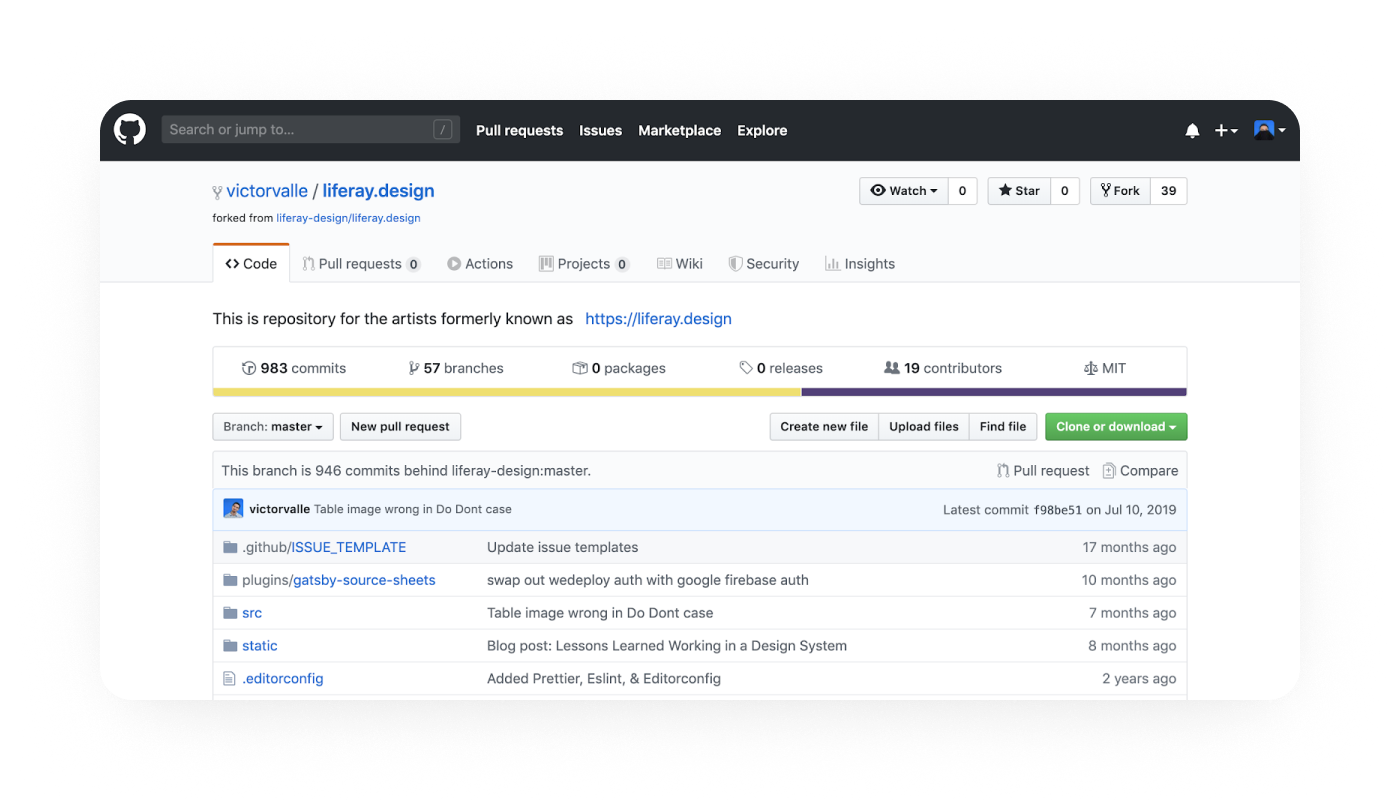Click the packages icon
Image resolution: width=1400 pixels, height=800 pixels.
580,368
